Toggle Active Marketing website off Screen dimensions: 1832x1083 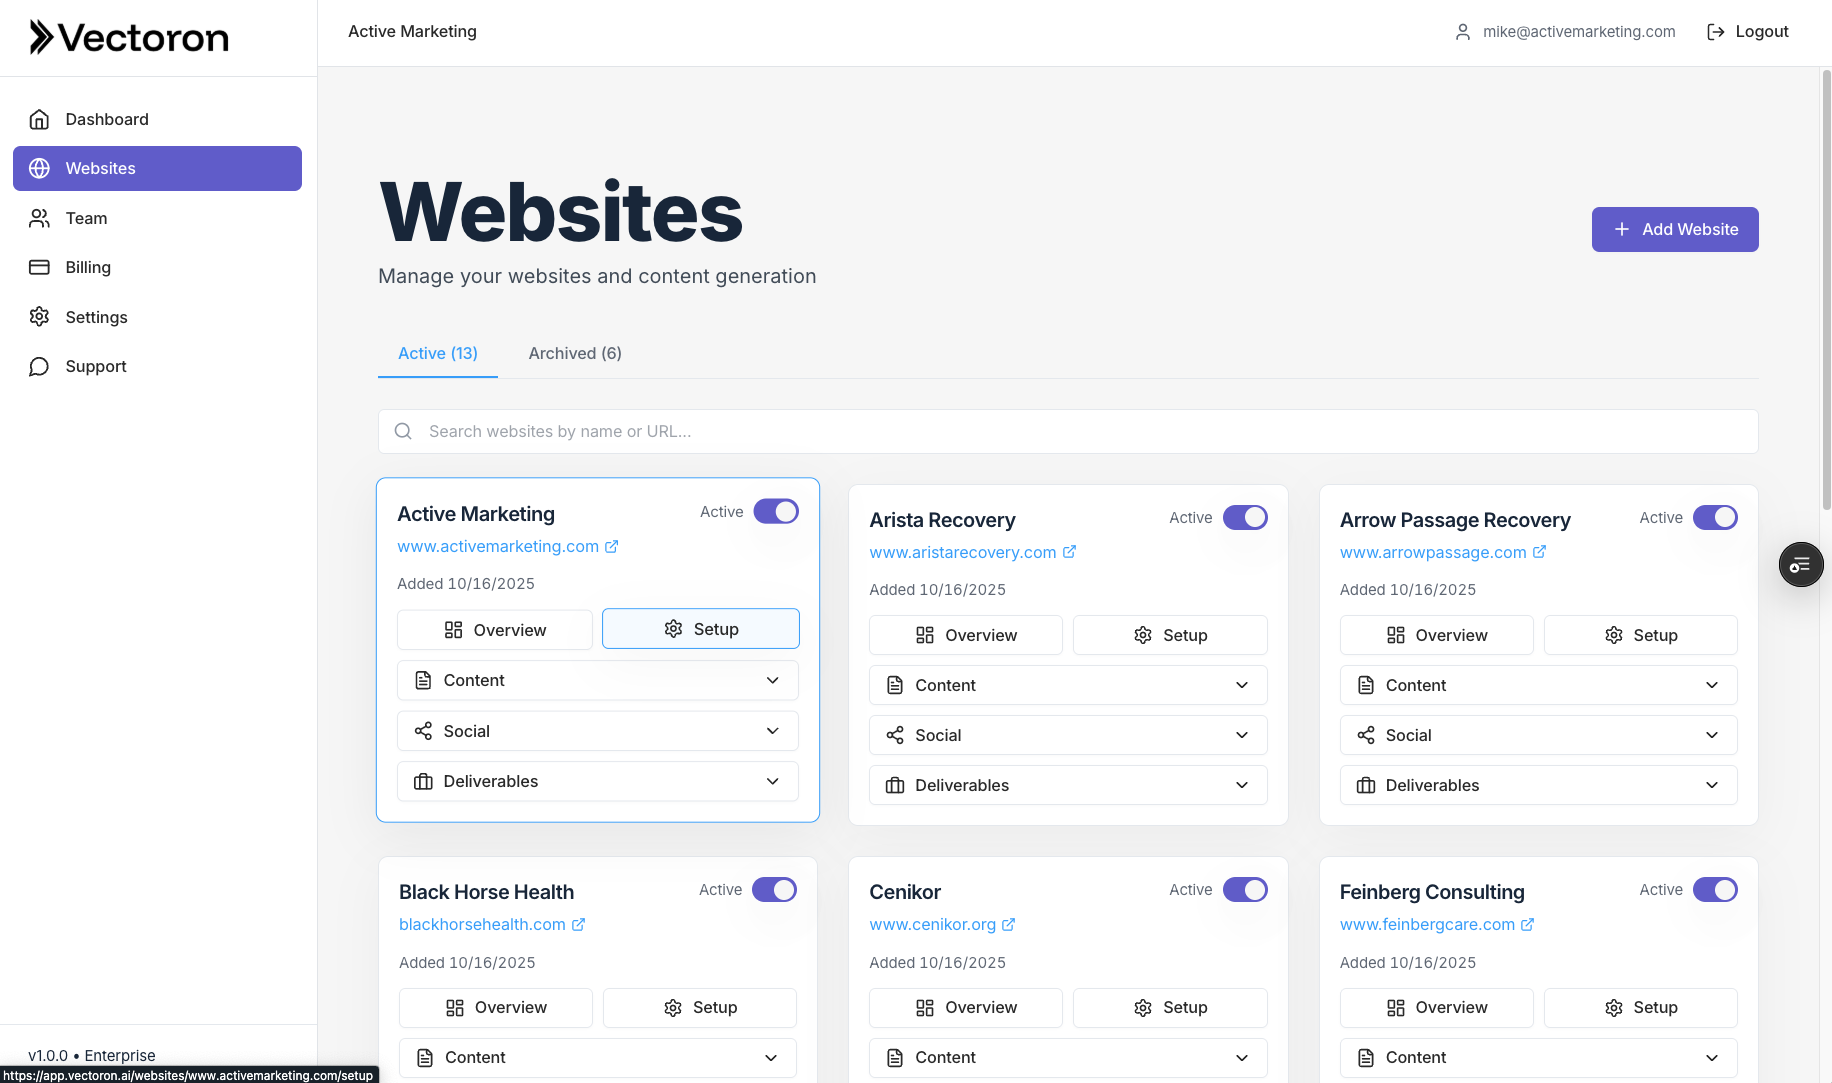(776, 511)
